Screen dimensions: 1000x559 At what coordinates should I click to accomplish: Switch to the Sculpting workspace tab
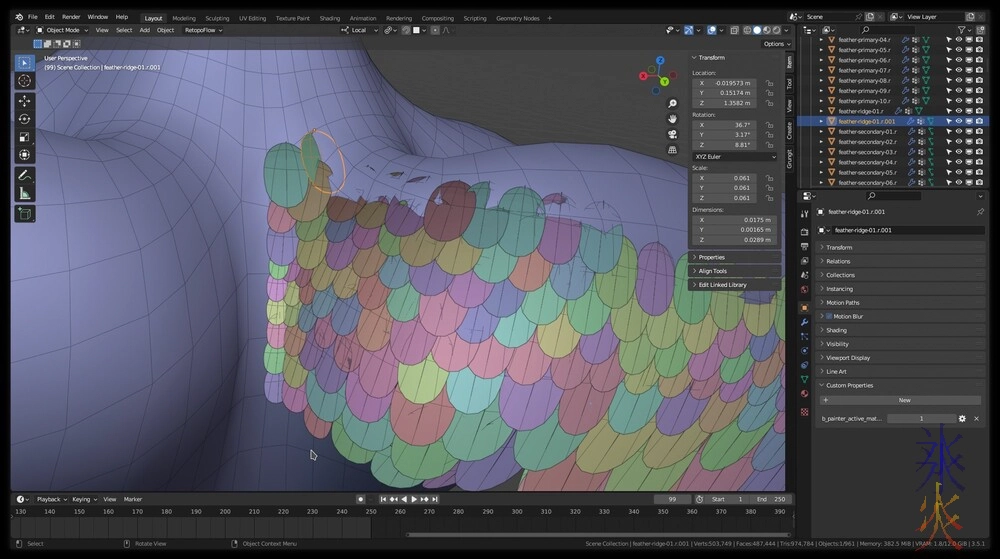(x=217, y=18)
